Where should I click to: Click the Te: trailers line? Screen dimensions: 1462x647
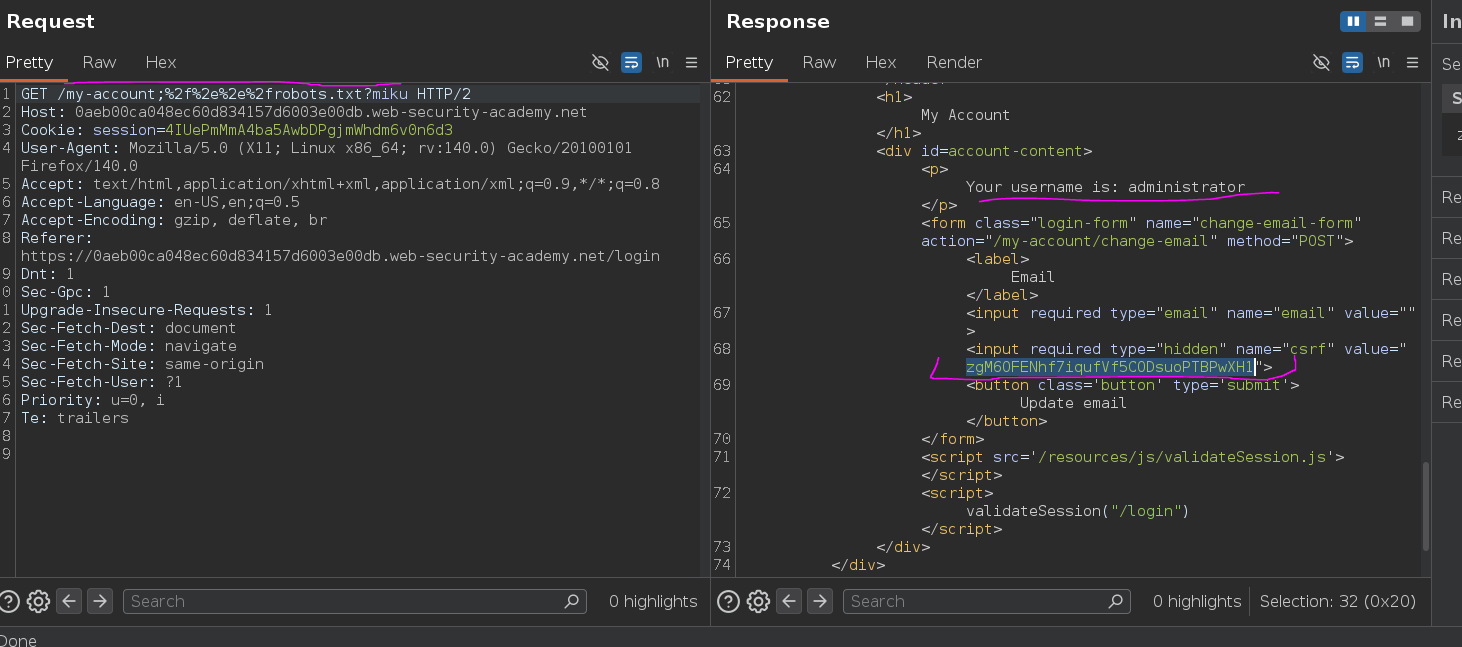tap(74, 418)
